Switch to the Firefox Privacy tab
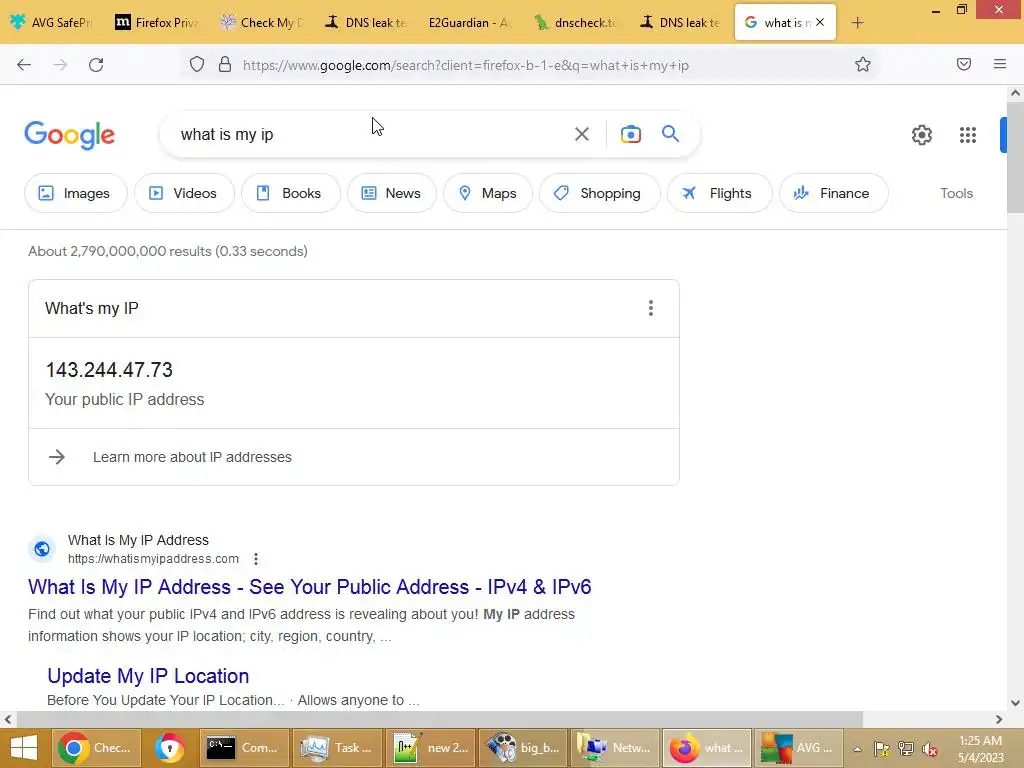 (157, 23)
